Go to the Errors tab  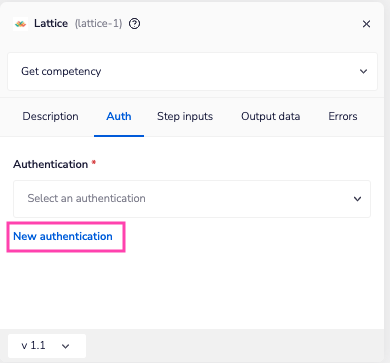pos(343,116)
